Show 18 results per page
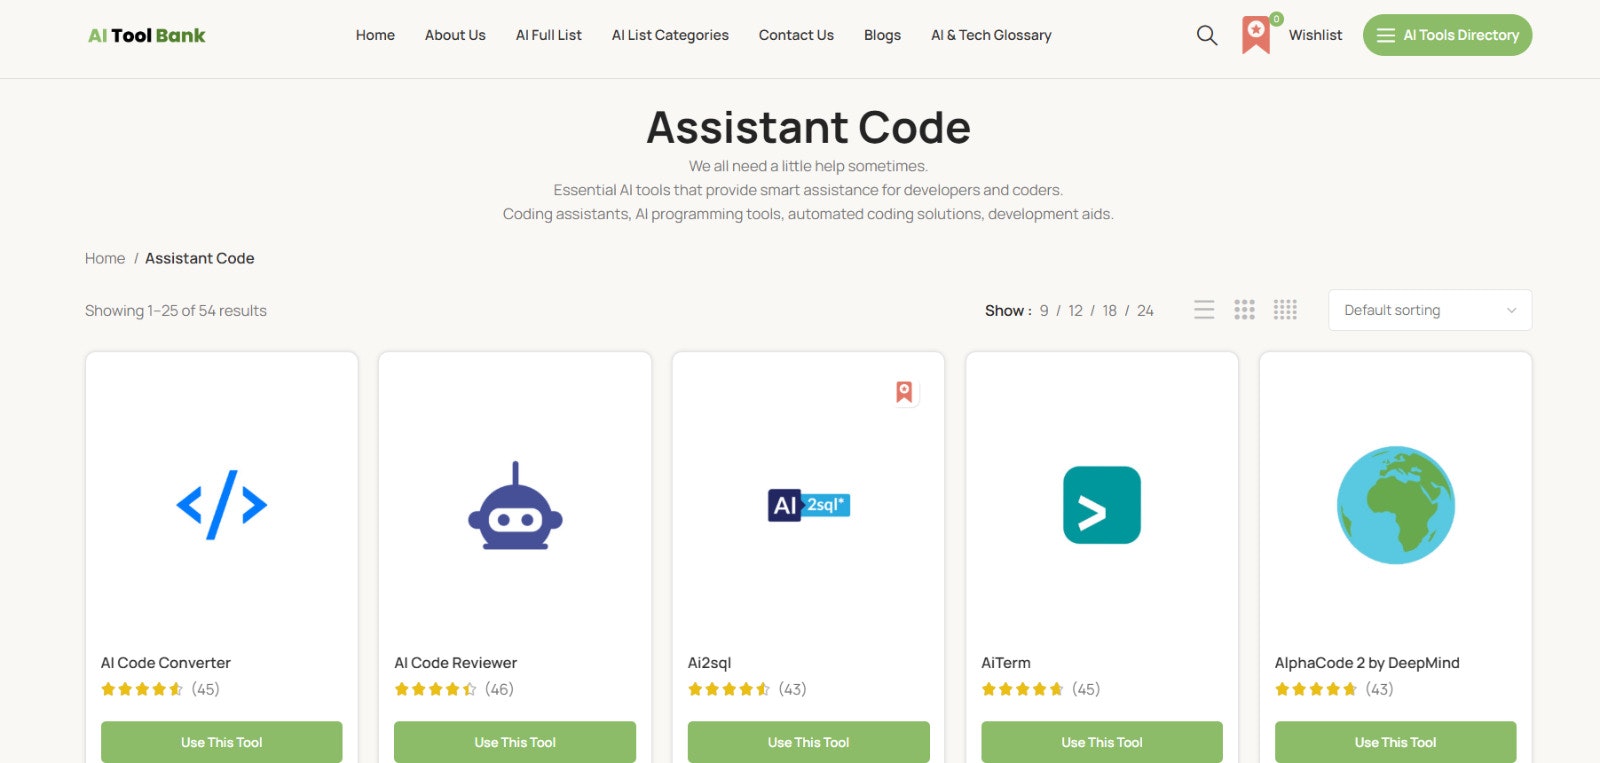The height and width of the screenshot is (763, 1600). pyautogui.click(x=1109, y=311)
